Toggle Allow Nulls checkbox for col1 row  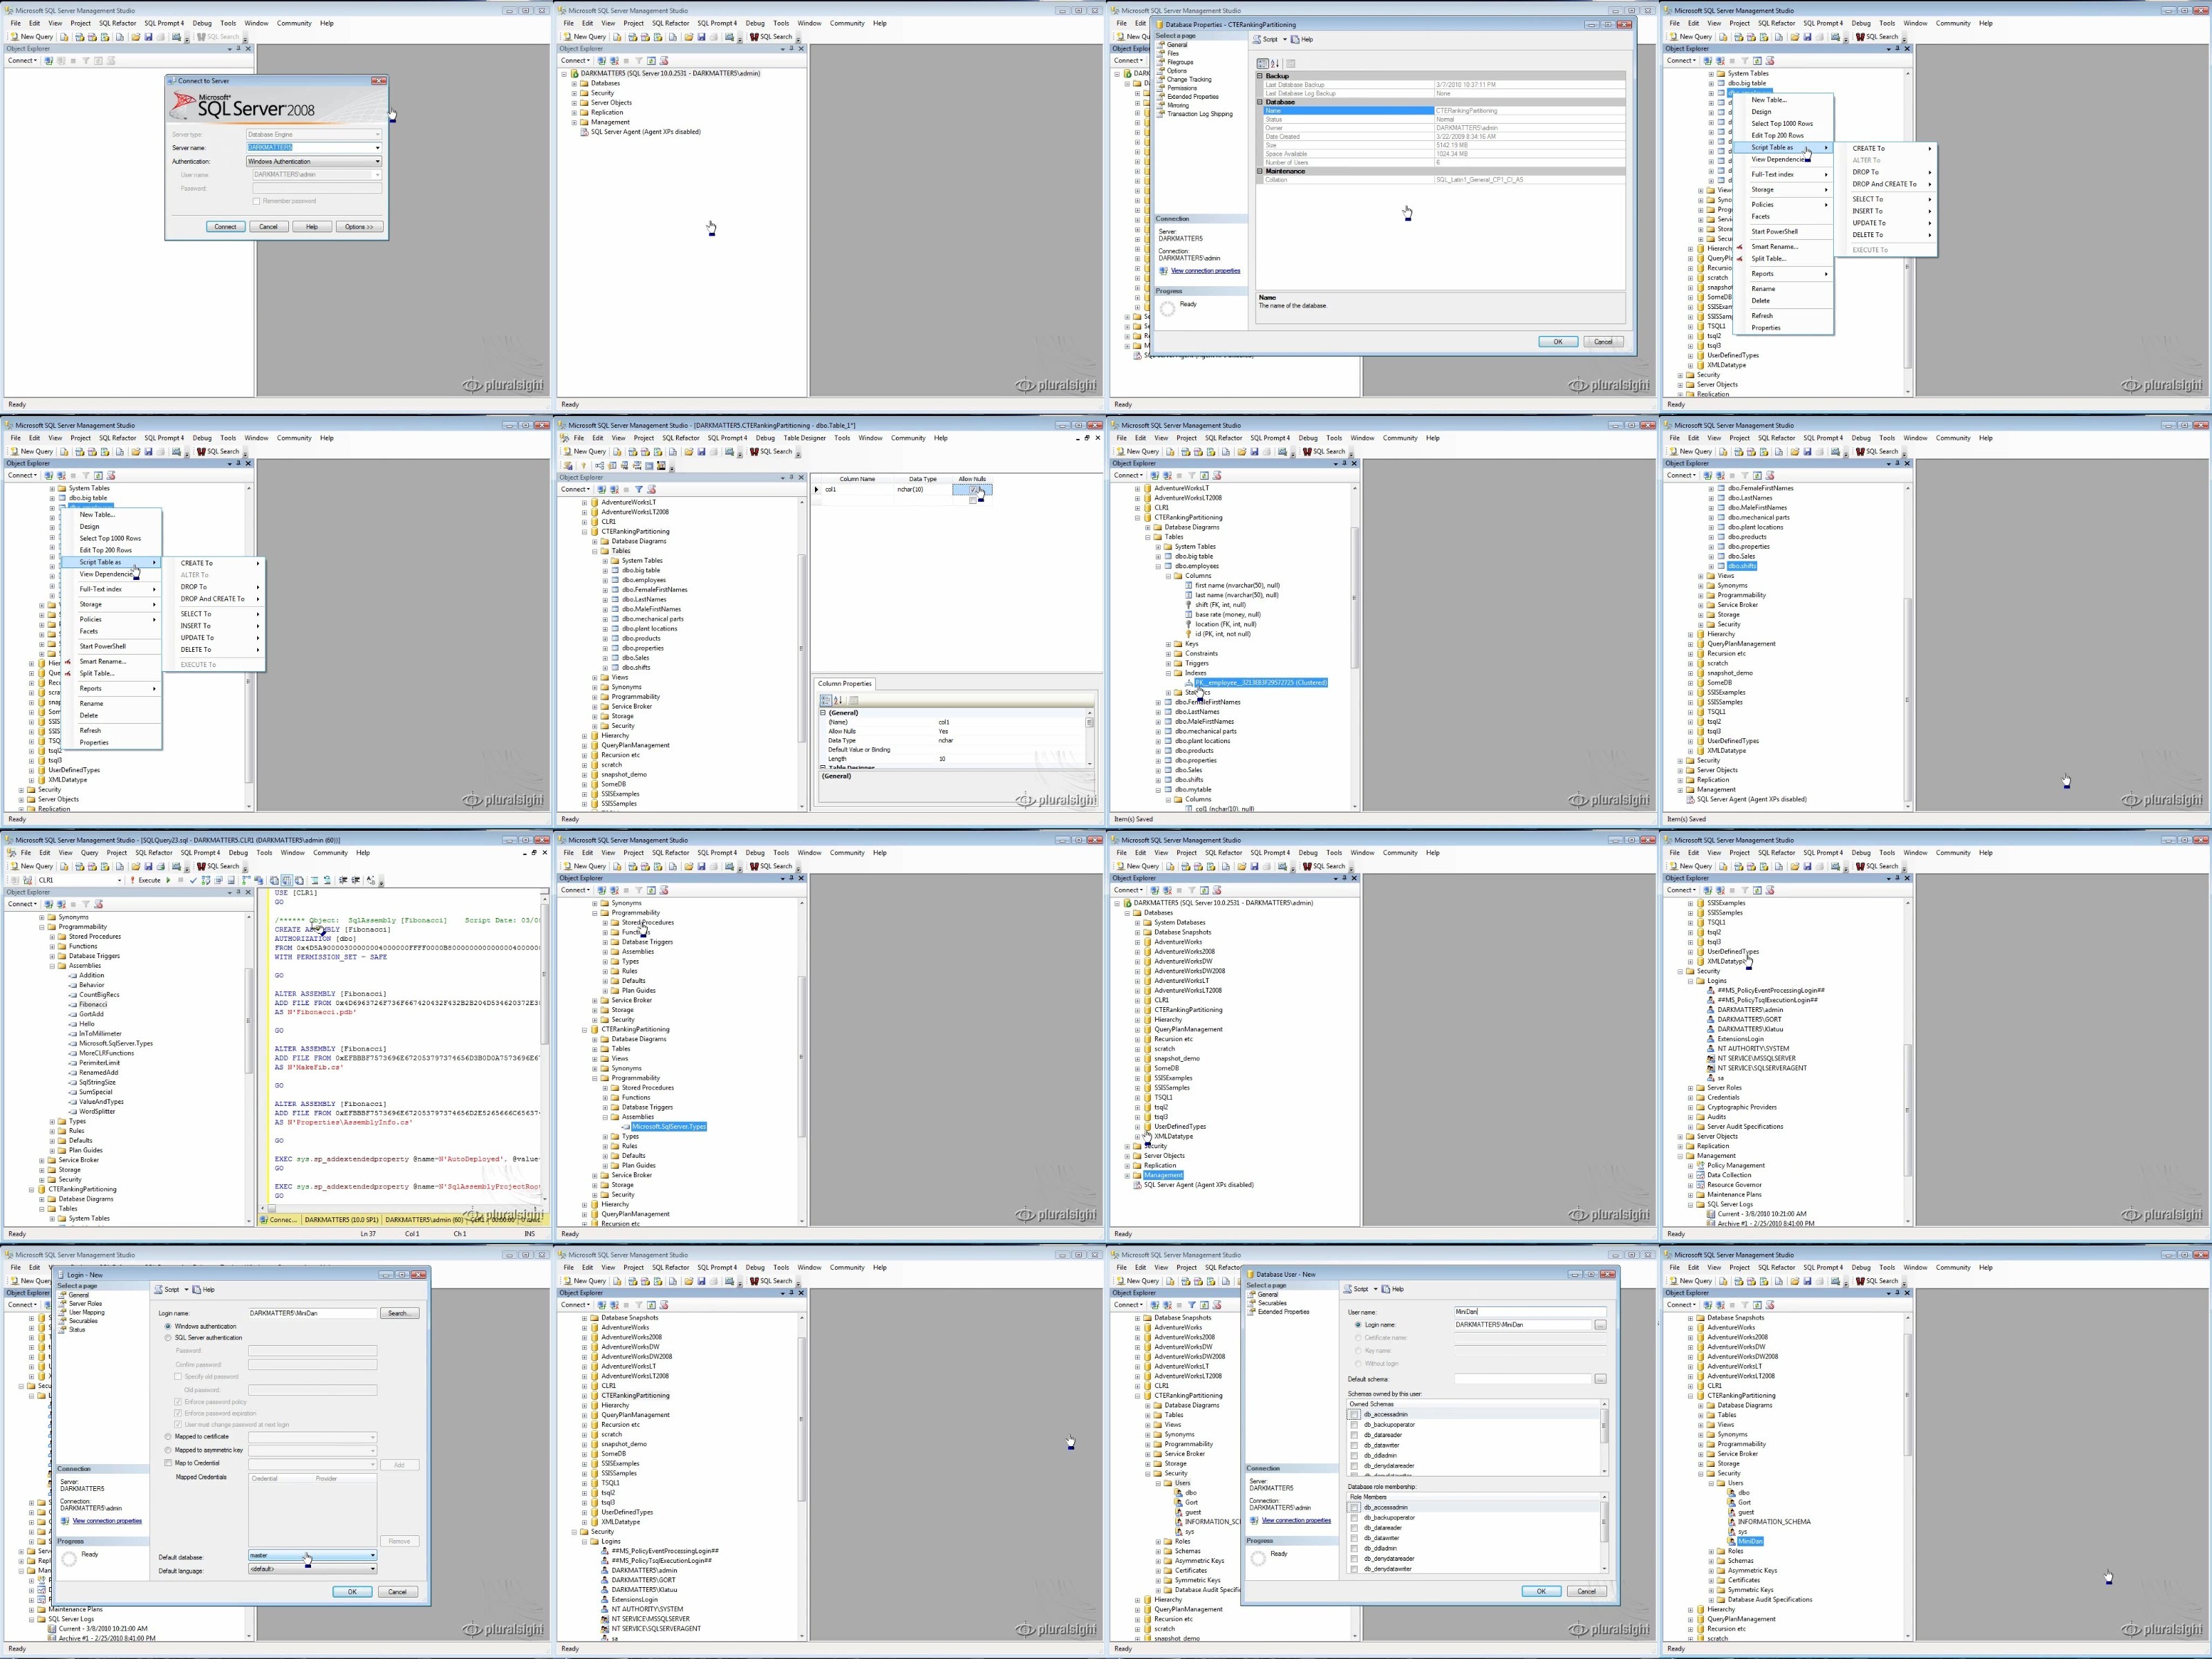click(973, 489)
